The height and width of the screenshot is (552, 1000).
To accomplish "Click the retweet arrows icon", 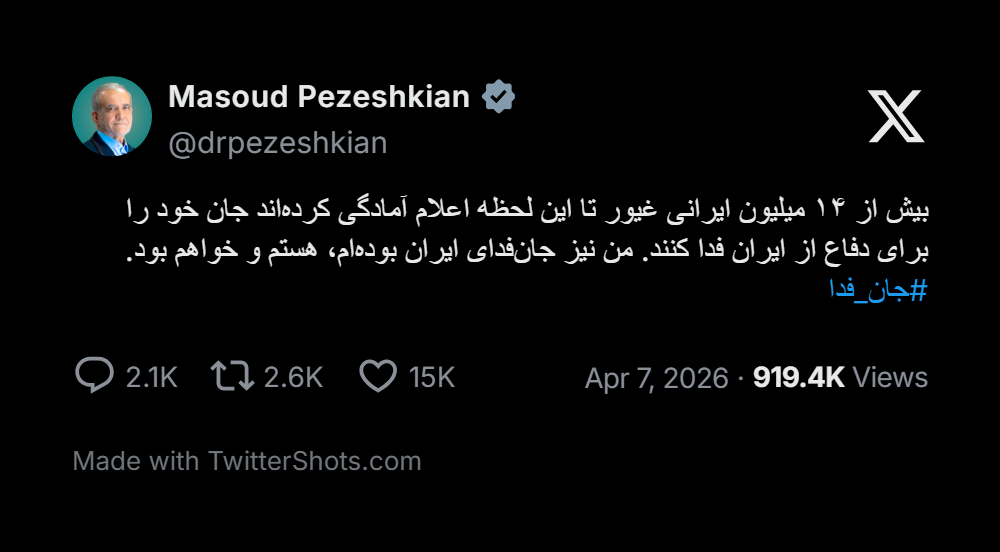I will (231, 376).
